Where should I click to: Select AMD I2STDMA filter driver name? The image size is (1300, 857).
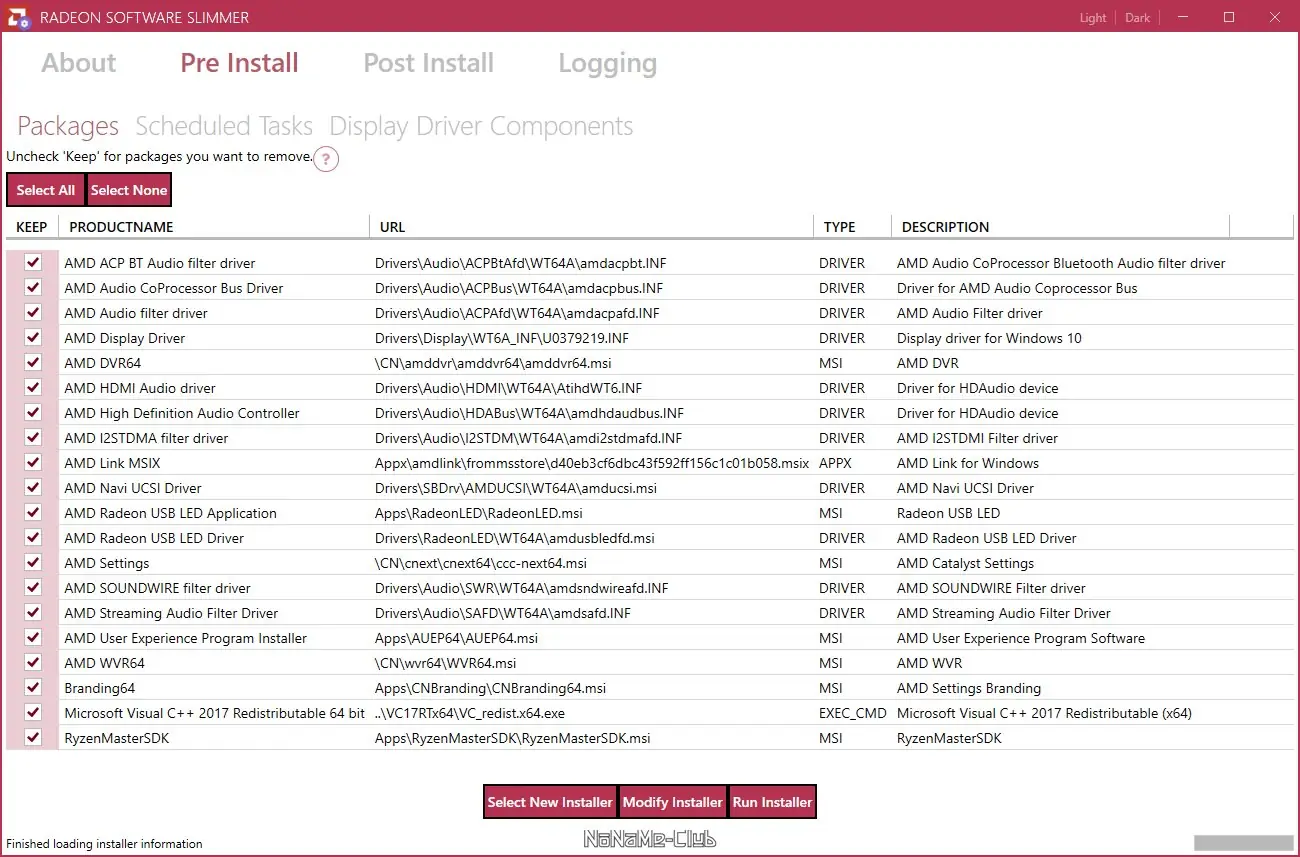[x=146, y=438]
